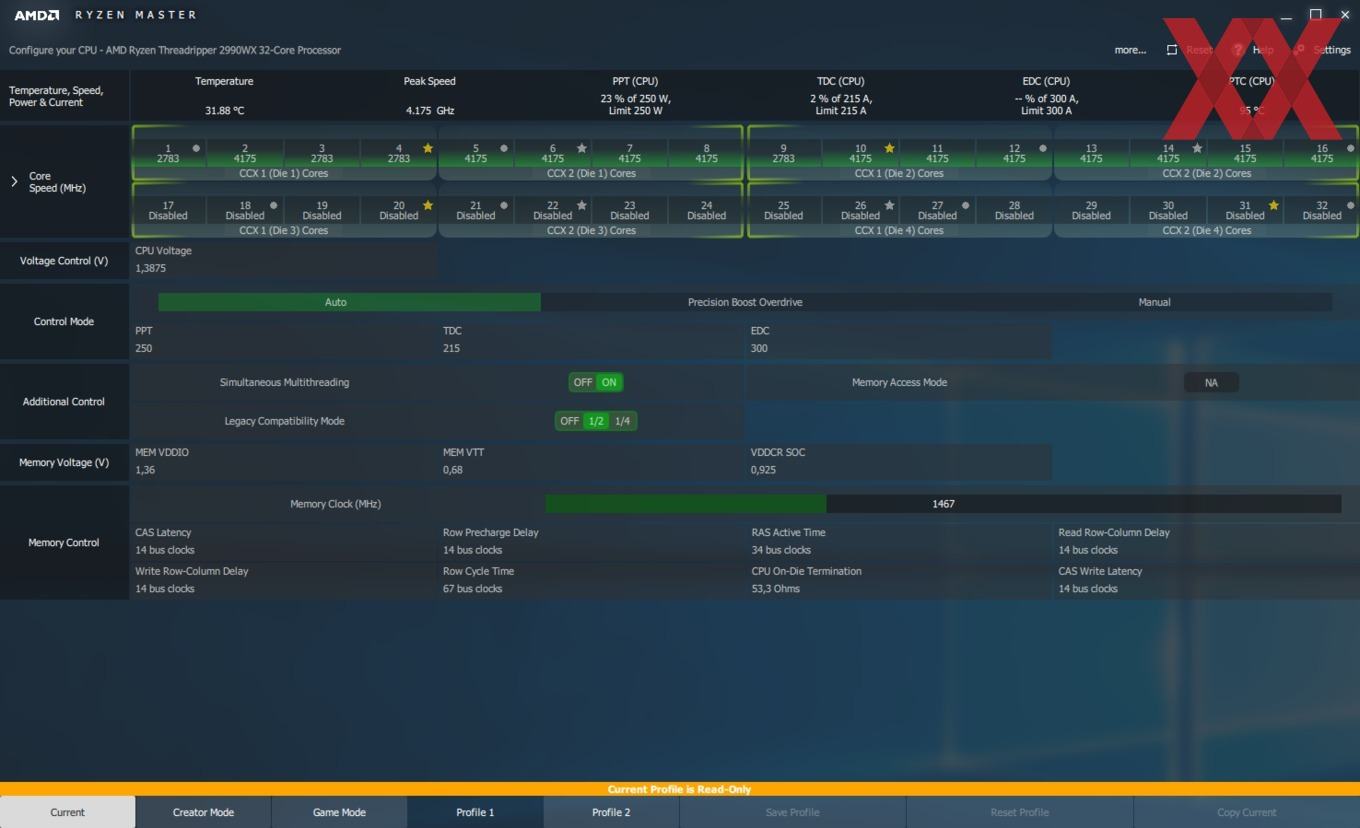Image resolution: width=1360 pixels, height=828 pixels.
Task: Click the PPT (CPU) 23 % of 250 W reading
Action: [x=635, y=99]
